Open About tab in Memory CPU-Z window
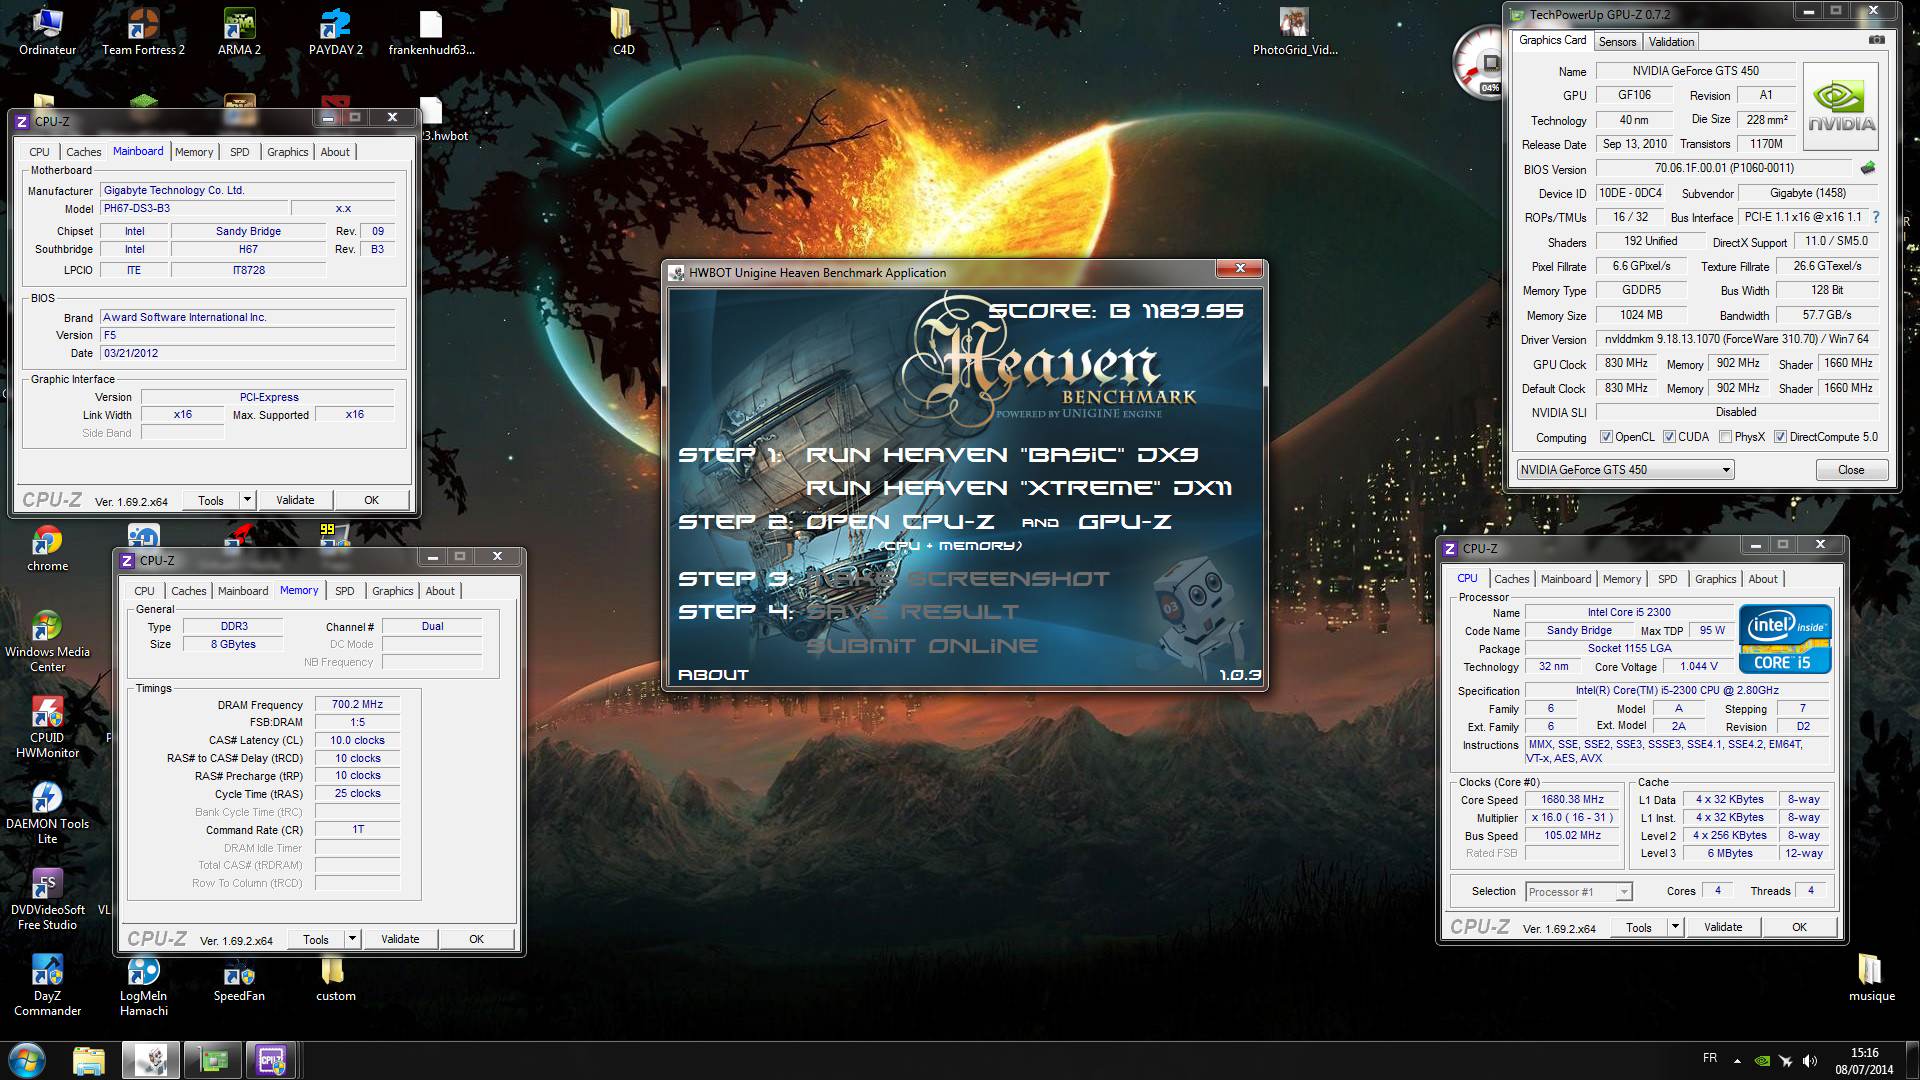1920x1080 pixels. point(440,591)
